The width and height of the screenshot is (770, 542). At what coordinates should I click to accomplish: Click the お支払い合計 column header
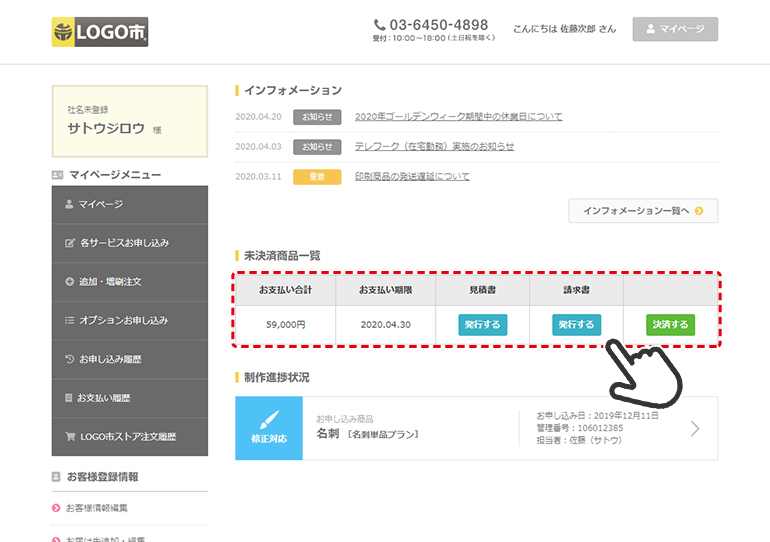point(286,290)
